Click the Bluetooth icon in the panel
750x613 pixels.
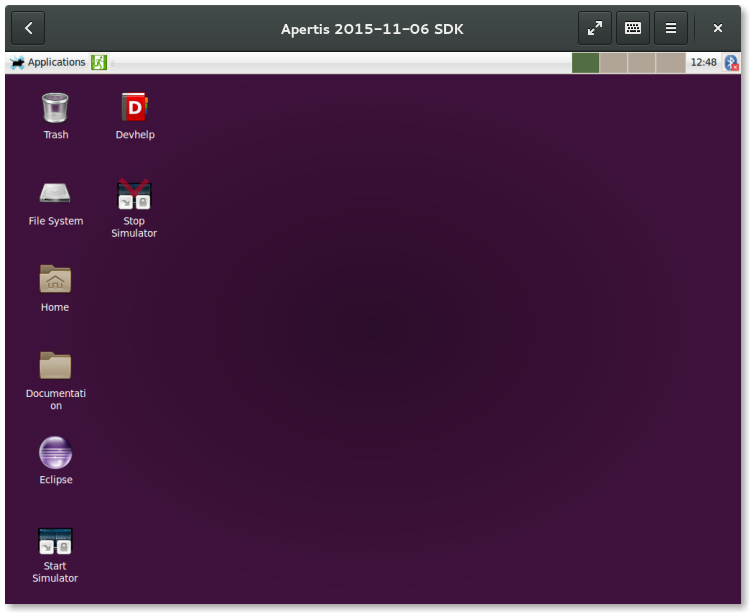[730, 62]
